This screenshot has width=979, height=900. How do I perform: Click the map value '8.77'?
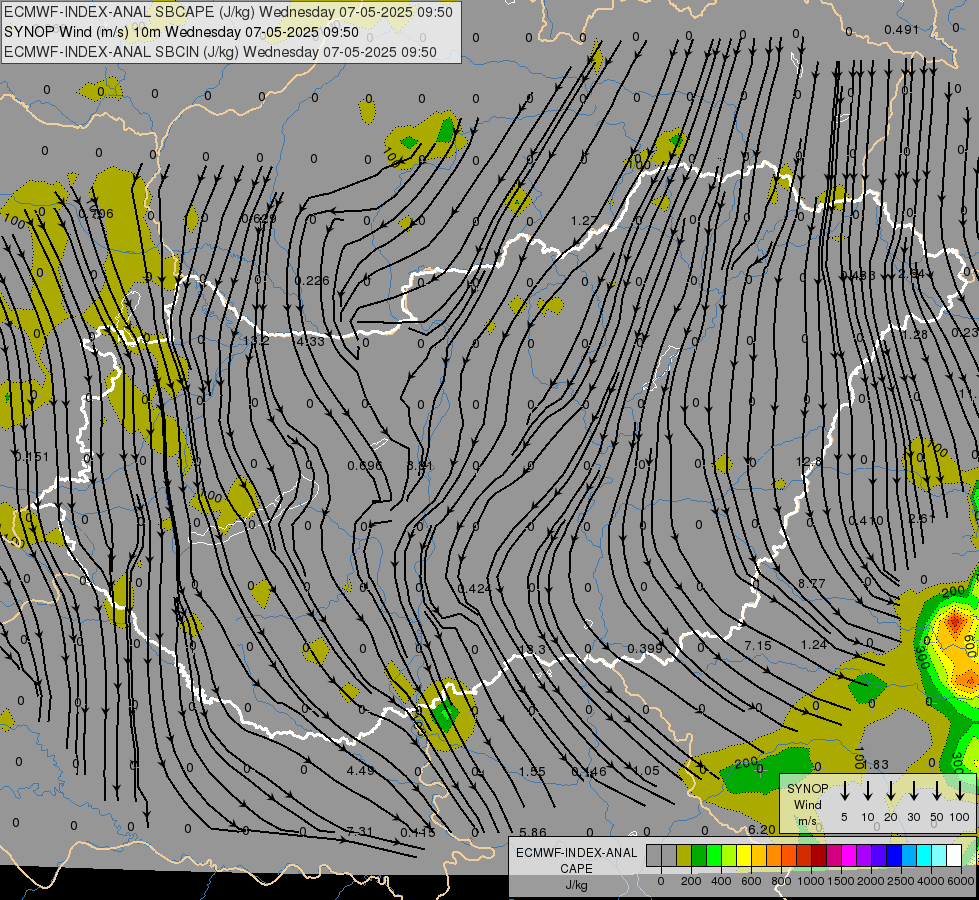[x=812, y=584]
